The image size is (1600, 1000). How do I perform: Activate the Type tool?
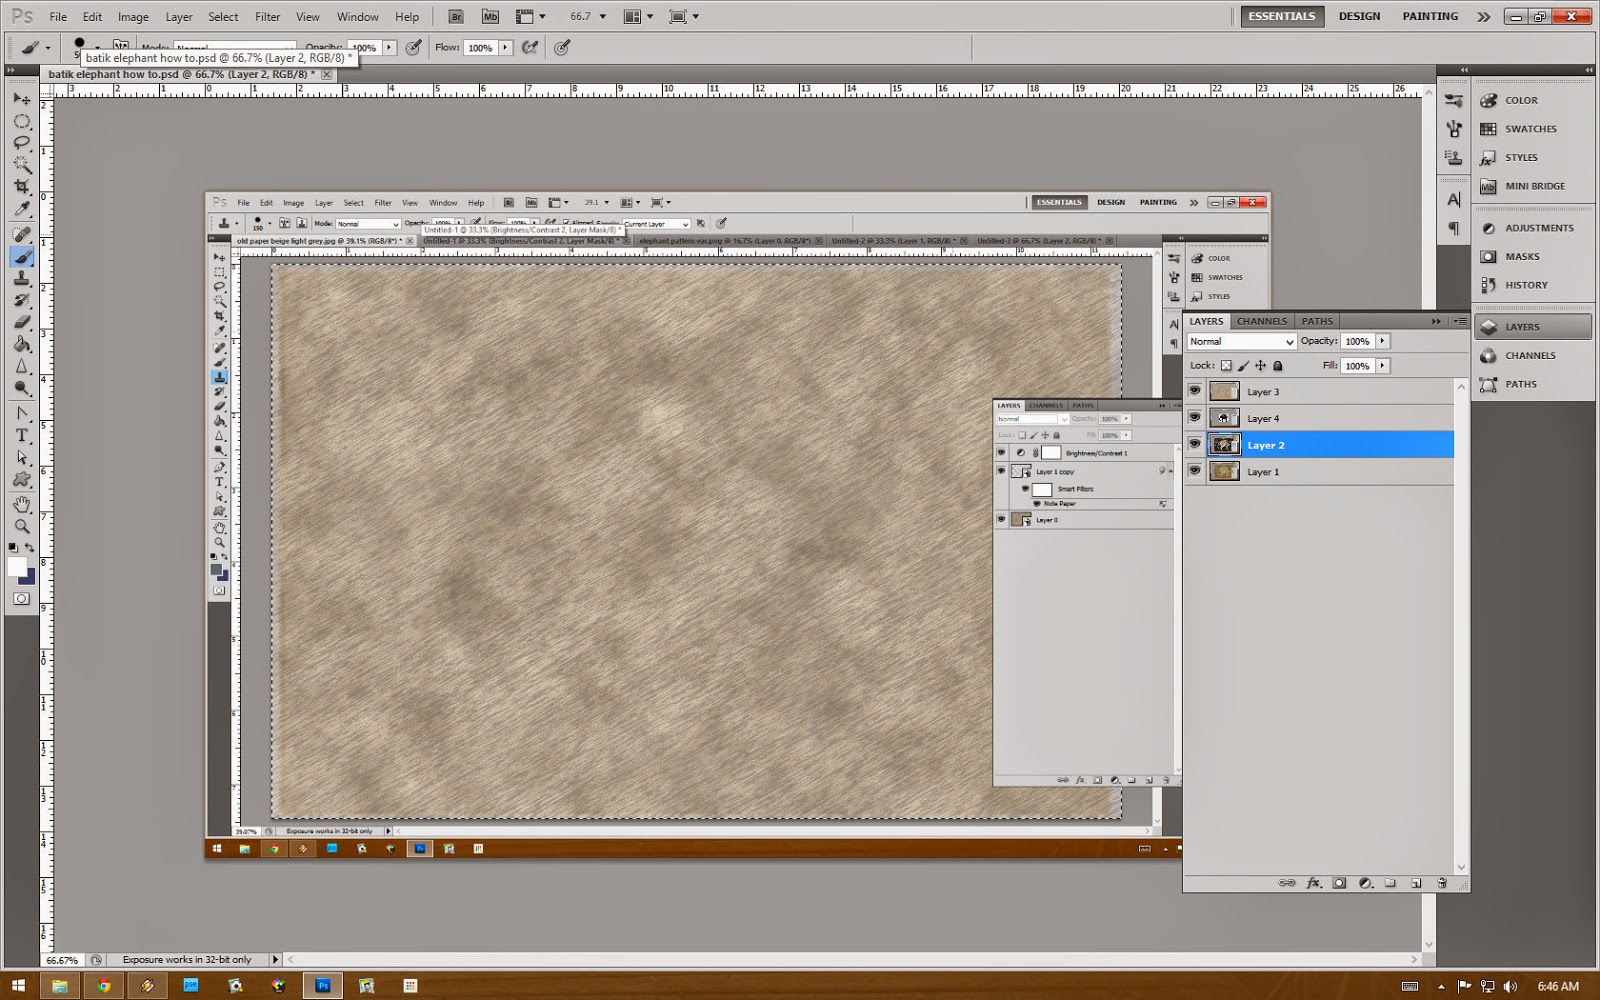(x=21, y=435)
